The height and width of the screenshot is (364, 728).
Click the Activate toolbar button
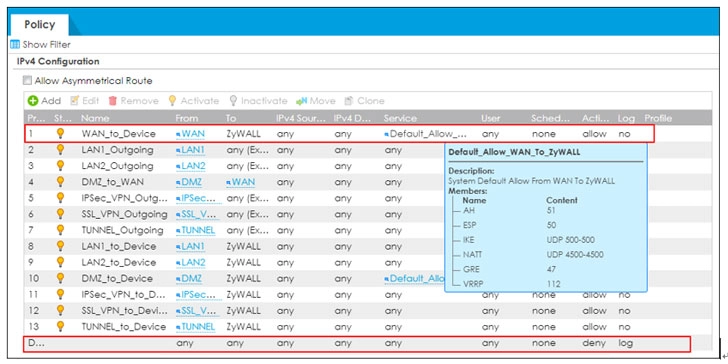point(193,101)
